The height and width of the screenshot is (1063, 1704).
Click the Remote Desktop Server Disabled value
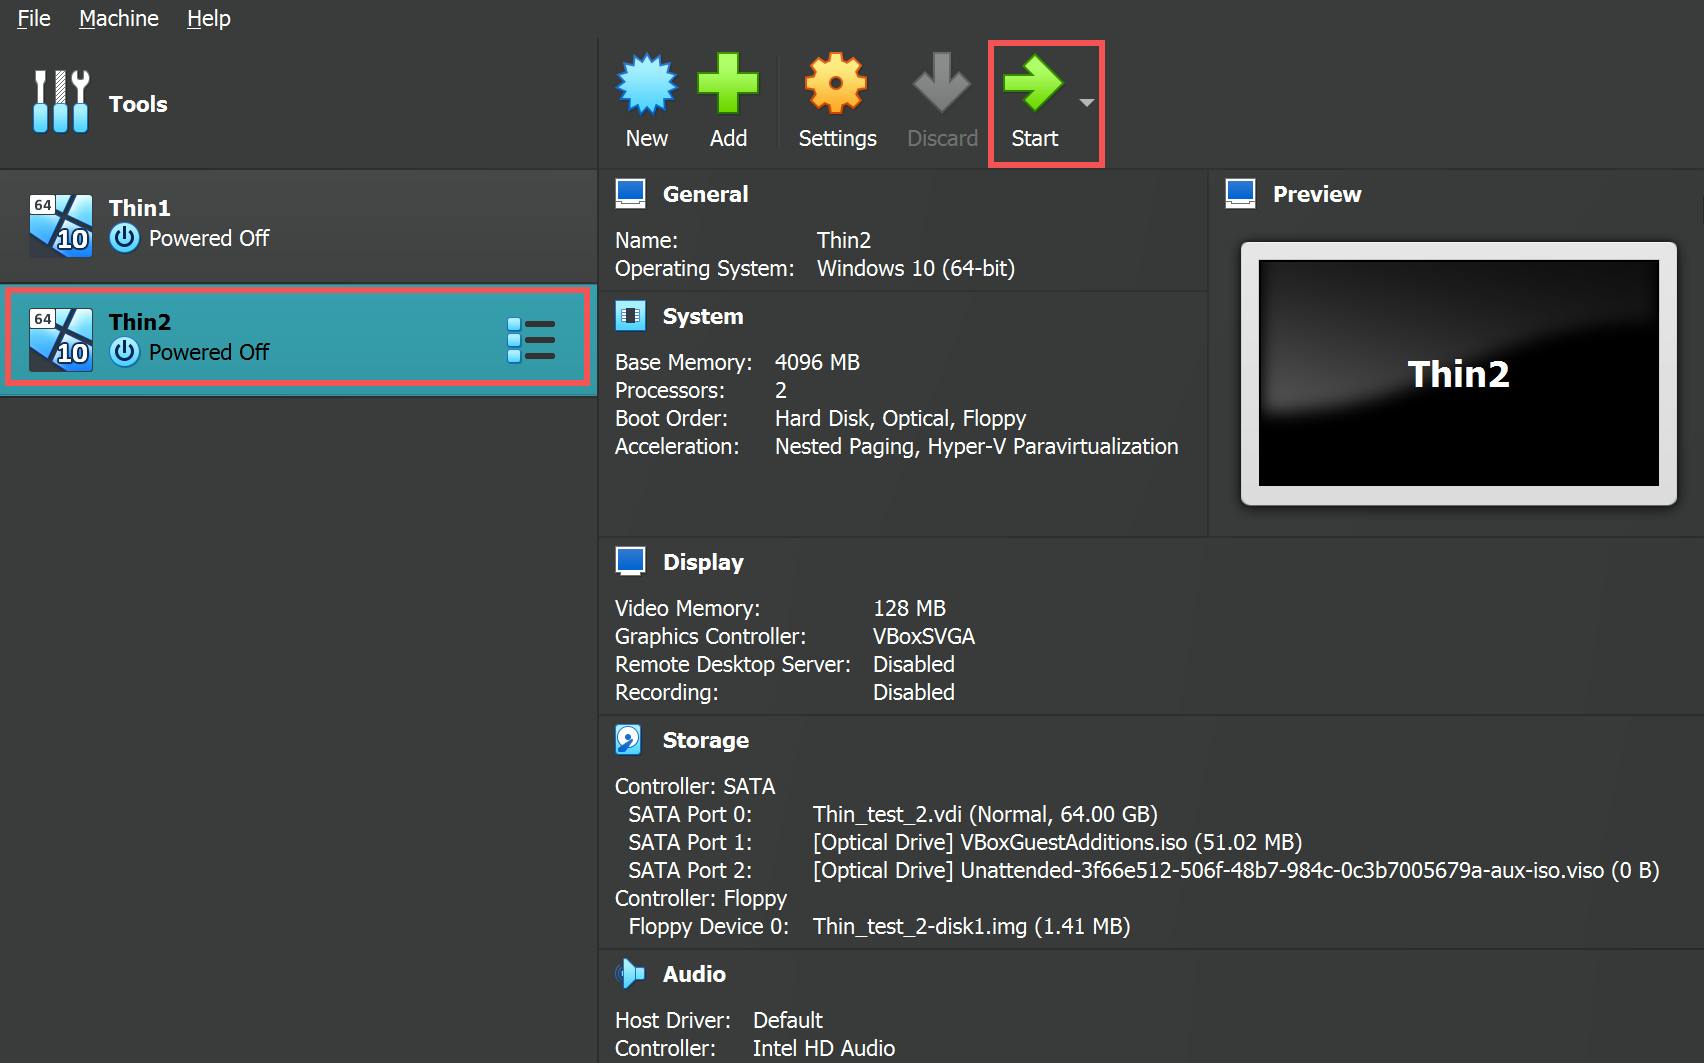pos(913,664)
